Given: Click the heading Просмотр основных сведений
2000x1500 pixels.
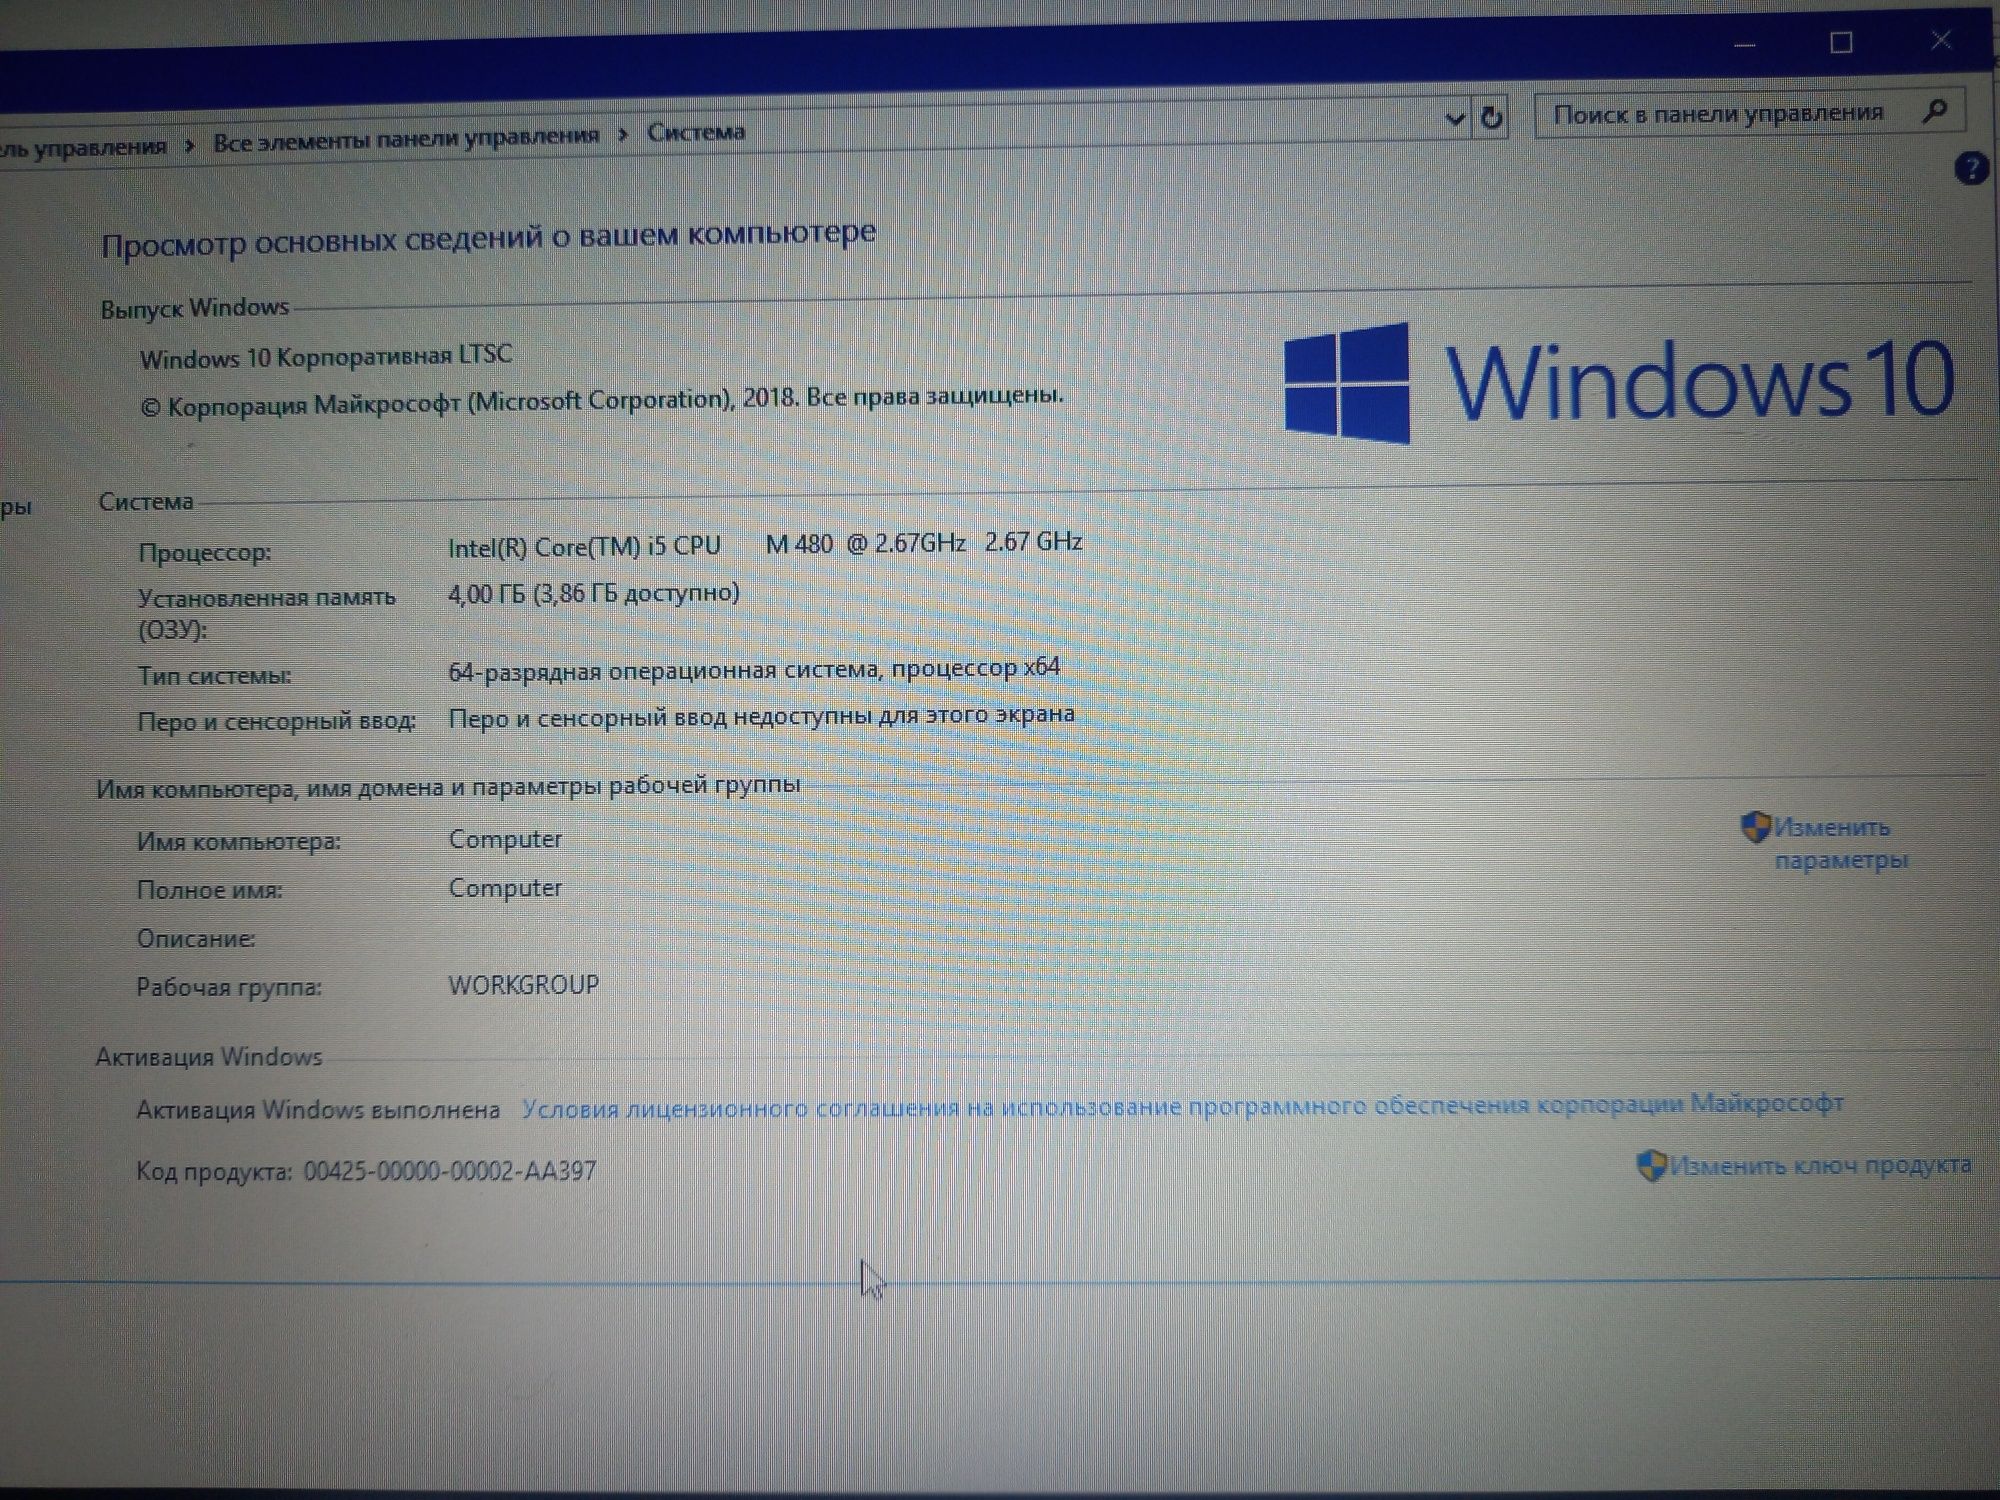Looking at the screenshot, I should click(x=488, y=238).
